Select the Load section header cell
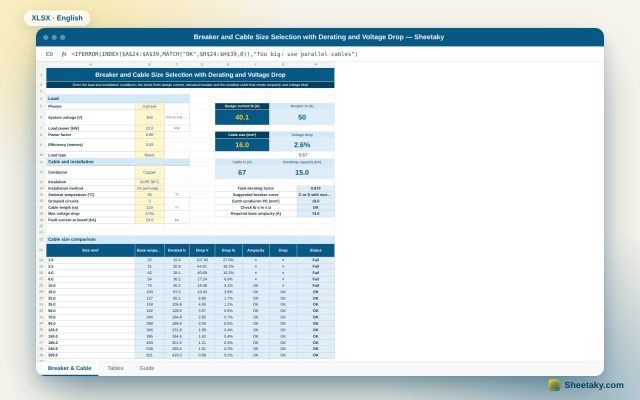The image size is (640, 400). (118, 98)
